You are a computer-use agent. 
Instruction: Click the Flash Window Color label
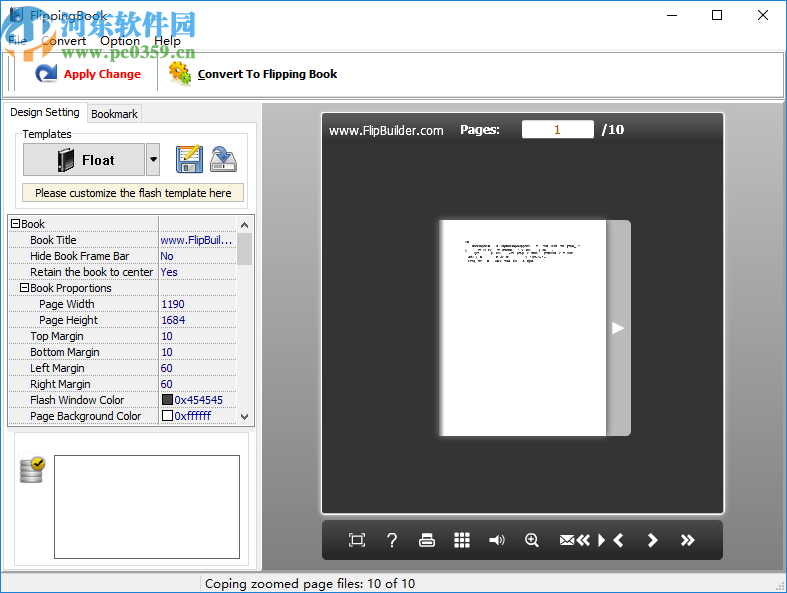[77, 400]
